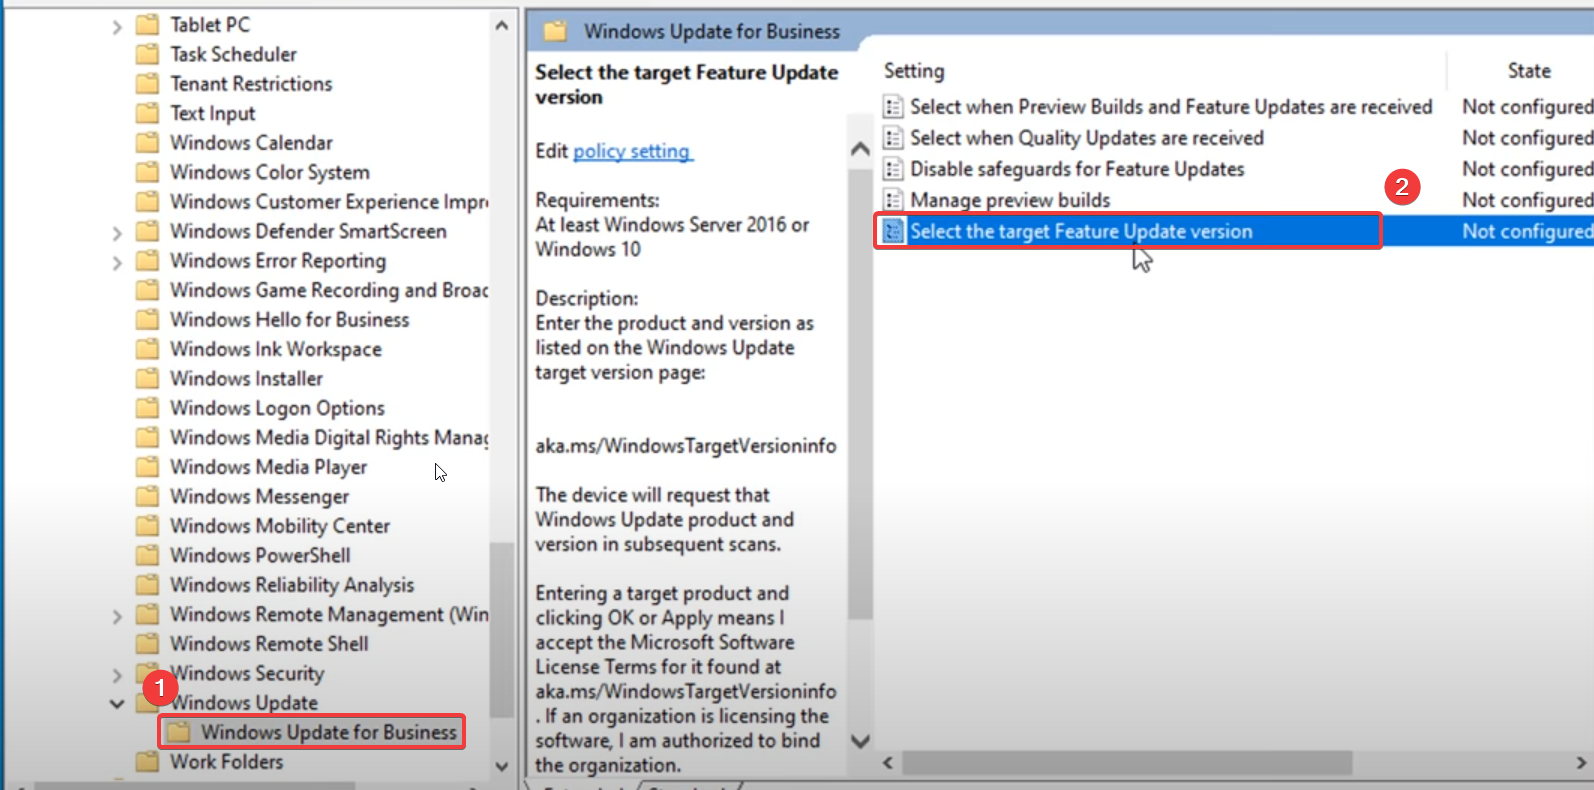
Task: Select Windows Update for Business in the tree
Action: [x=329, y=732]
